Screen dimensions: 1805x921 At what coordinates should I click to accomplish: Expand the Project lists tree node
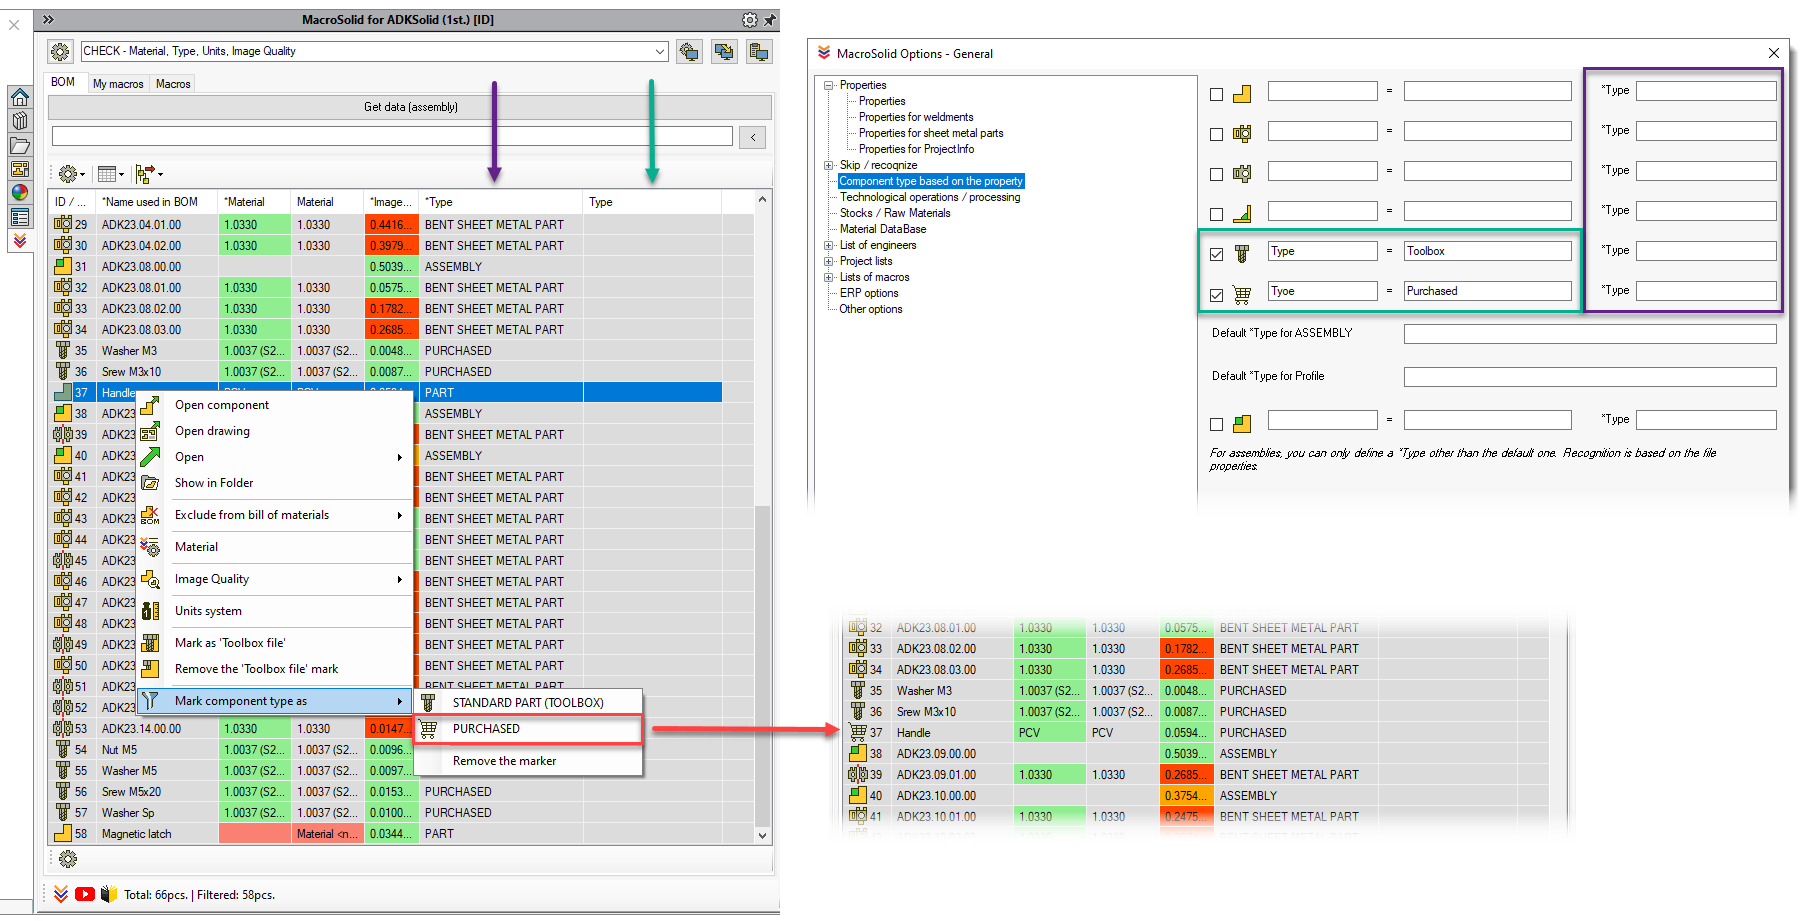pyautogui.click(x=828, y=262)
